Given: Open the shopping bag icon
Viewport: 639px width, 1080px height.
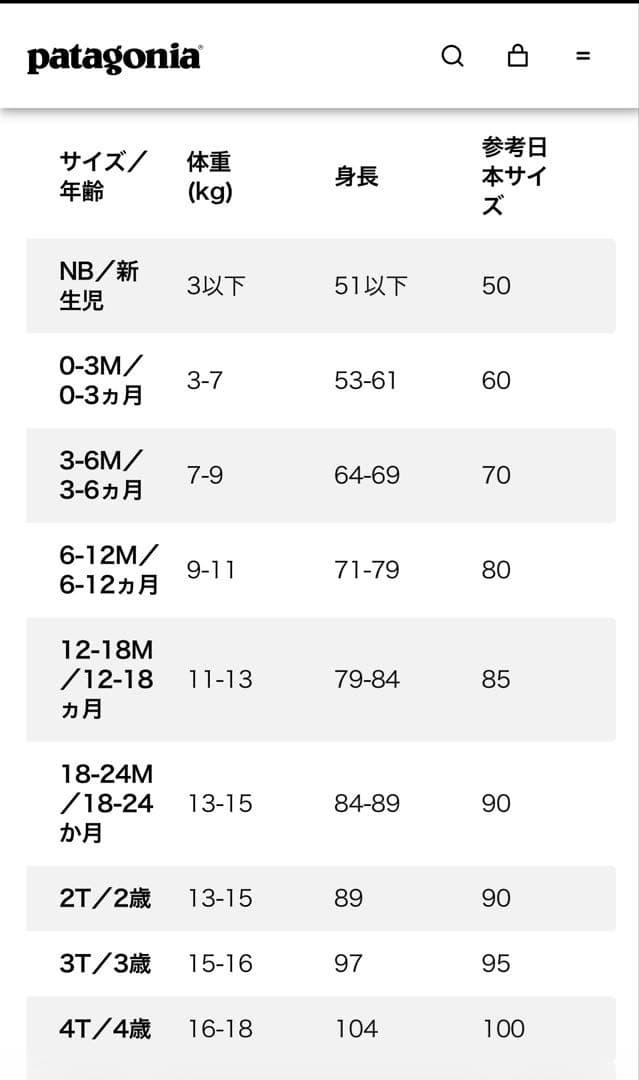Looking at the screenshot, I should click(x=518, y=56).
